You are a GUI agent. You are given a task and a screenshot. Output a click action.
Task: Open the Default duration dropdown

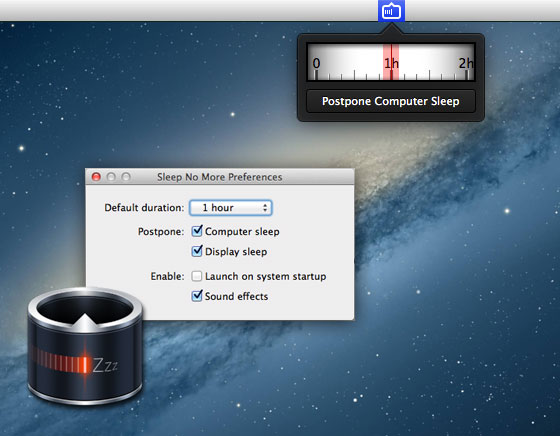[231, 208]
